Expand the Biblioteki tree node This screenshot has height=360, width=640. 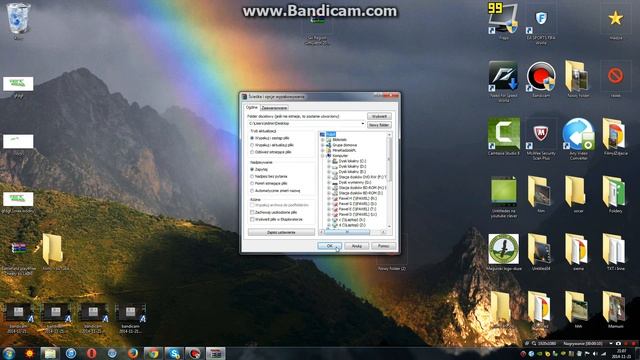click(323, 140)
